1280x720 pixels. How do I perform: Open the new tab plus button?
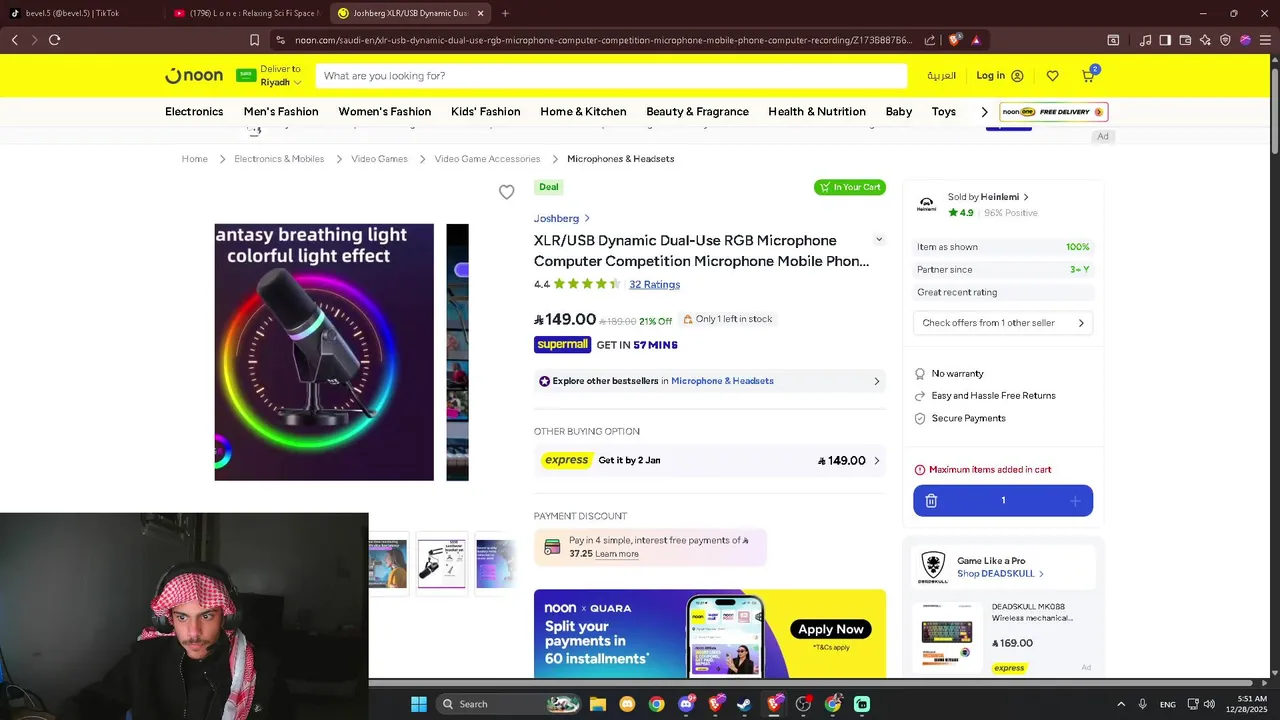pyautogui.click(x=505, y=13)
